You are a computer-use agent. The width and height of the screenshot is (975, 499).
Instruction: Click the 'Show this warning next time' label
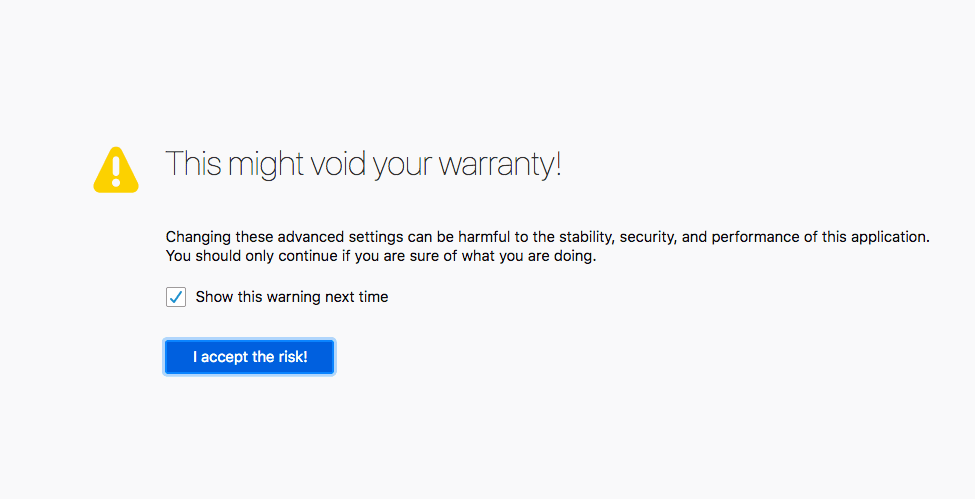tap(292, 297)
